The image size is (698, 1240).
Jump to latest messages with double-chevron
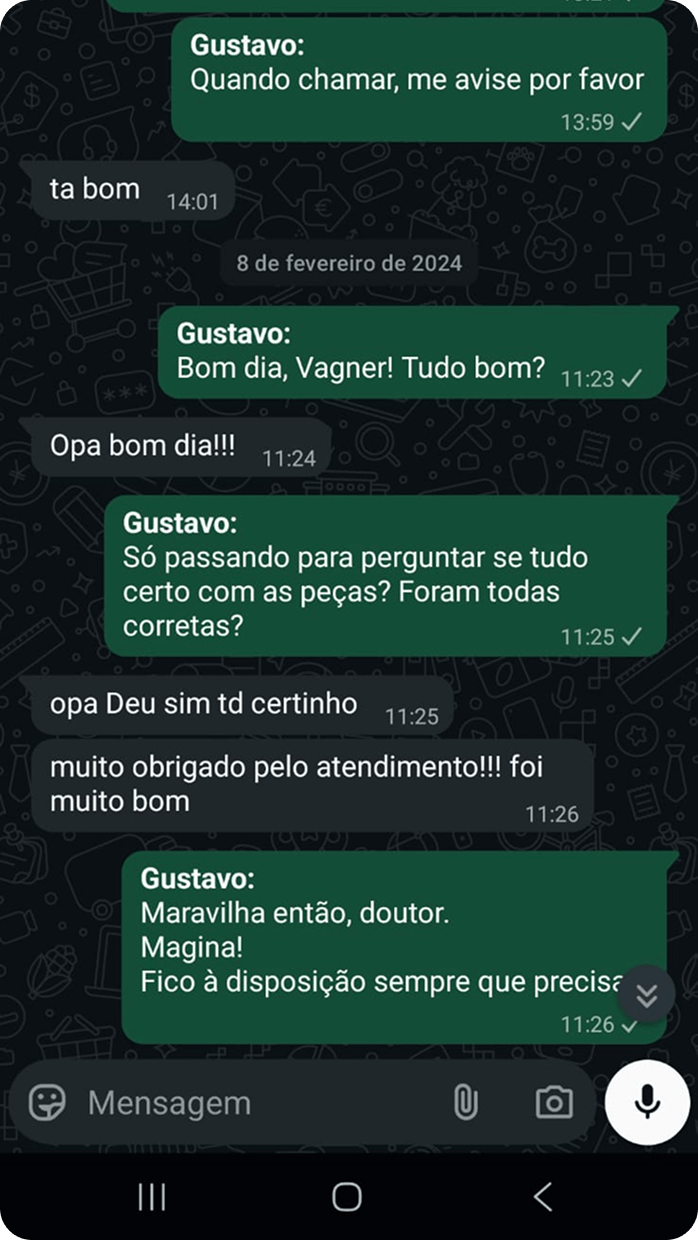pos(647,995)
